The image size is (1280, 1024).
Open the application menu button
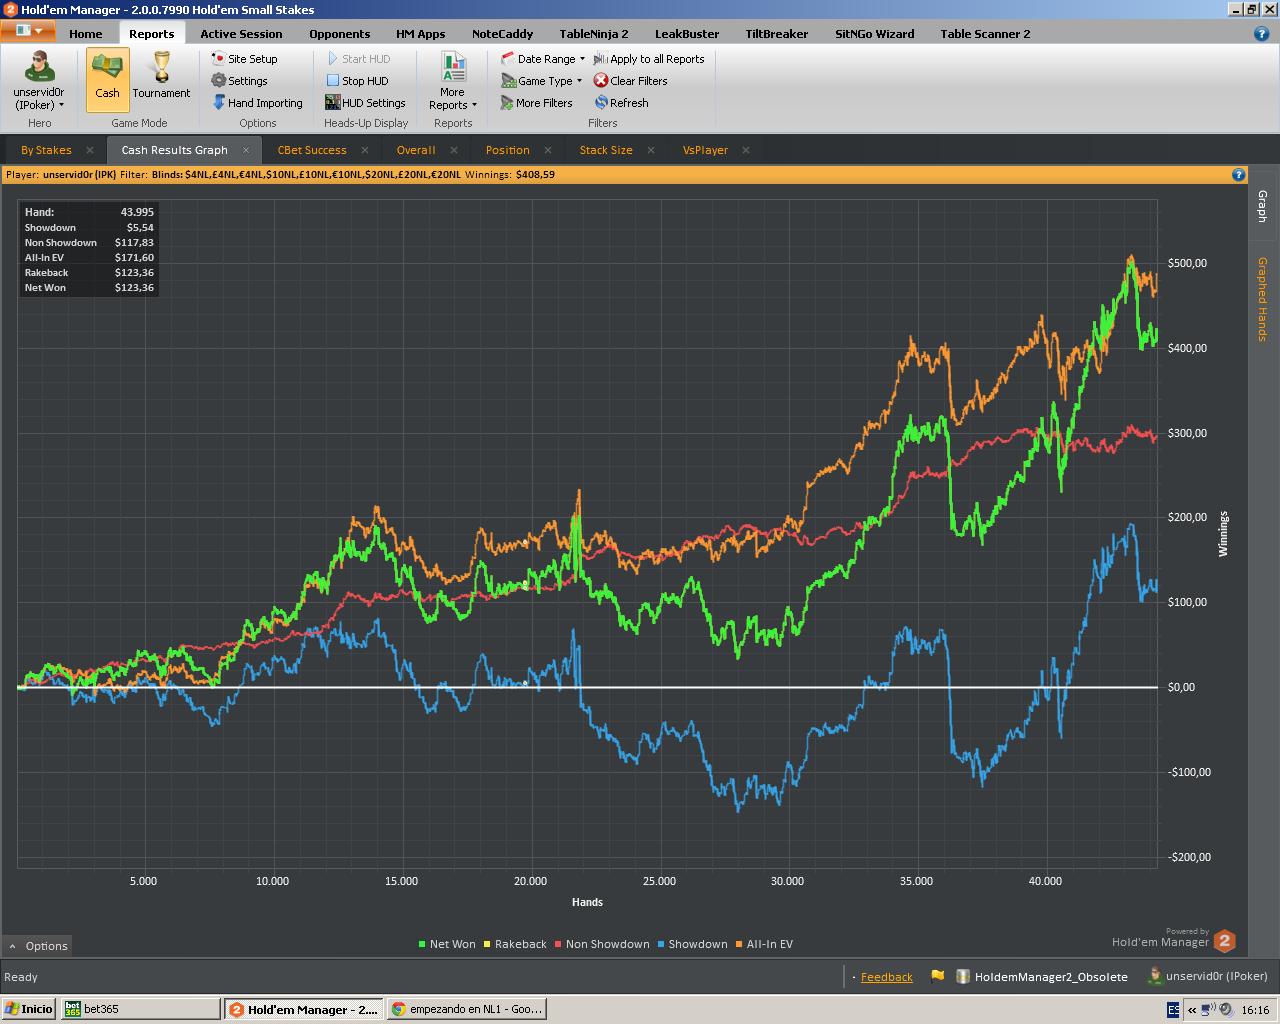(x=28, y=31)
